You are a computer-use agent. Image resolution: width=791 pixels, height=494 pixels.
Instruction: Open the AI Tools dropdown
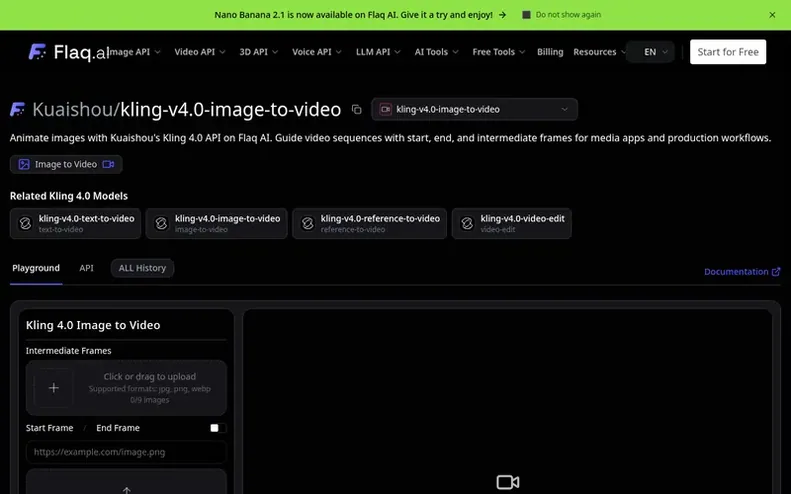[436, 51]
